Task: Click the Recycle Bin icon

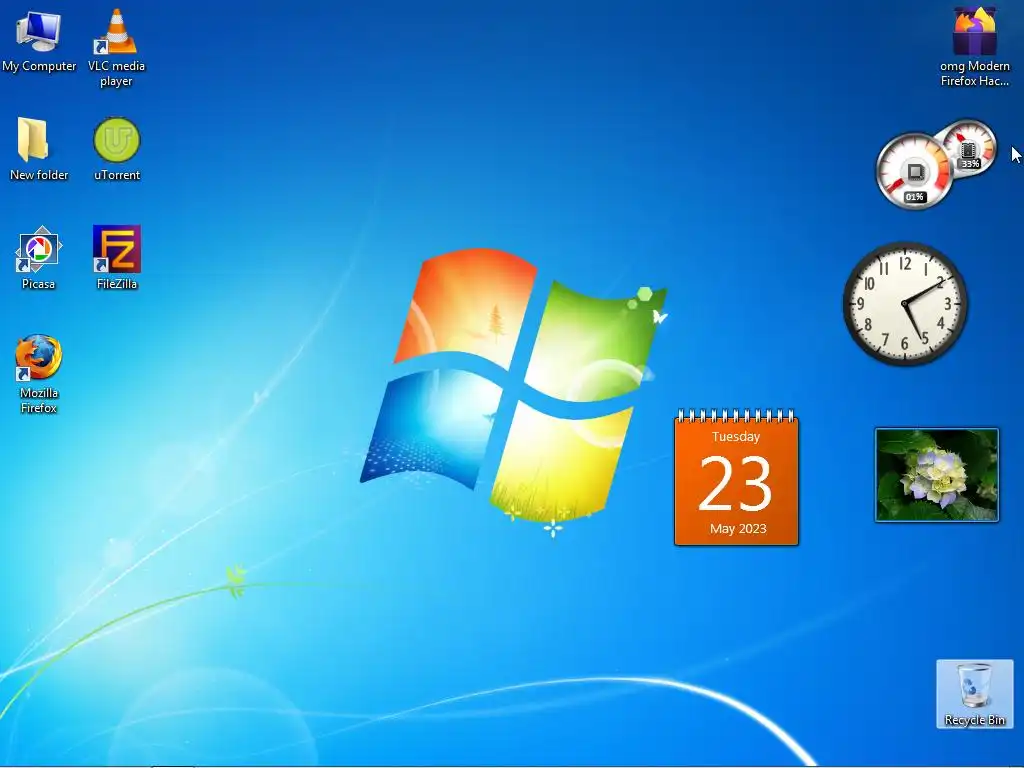Action: click(x=974, y=694)
